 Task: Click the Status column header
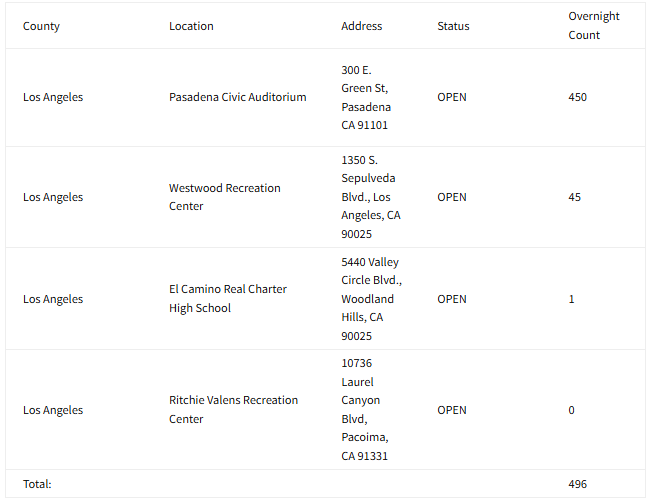click(453, 26)
